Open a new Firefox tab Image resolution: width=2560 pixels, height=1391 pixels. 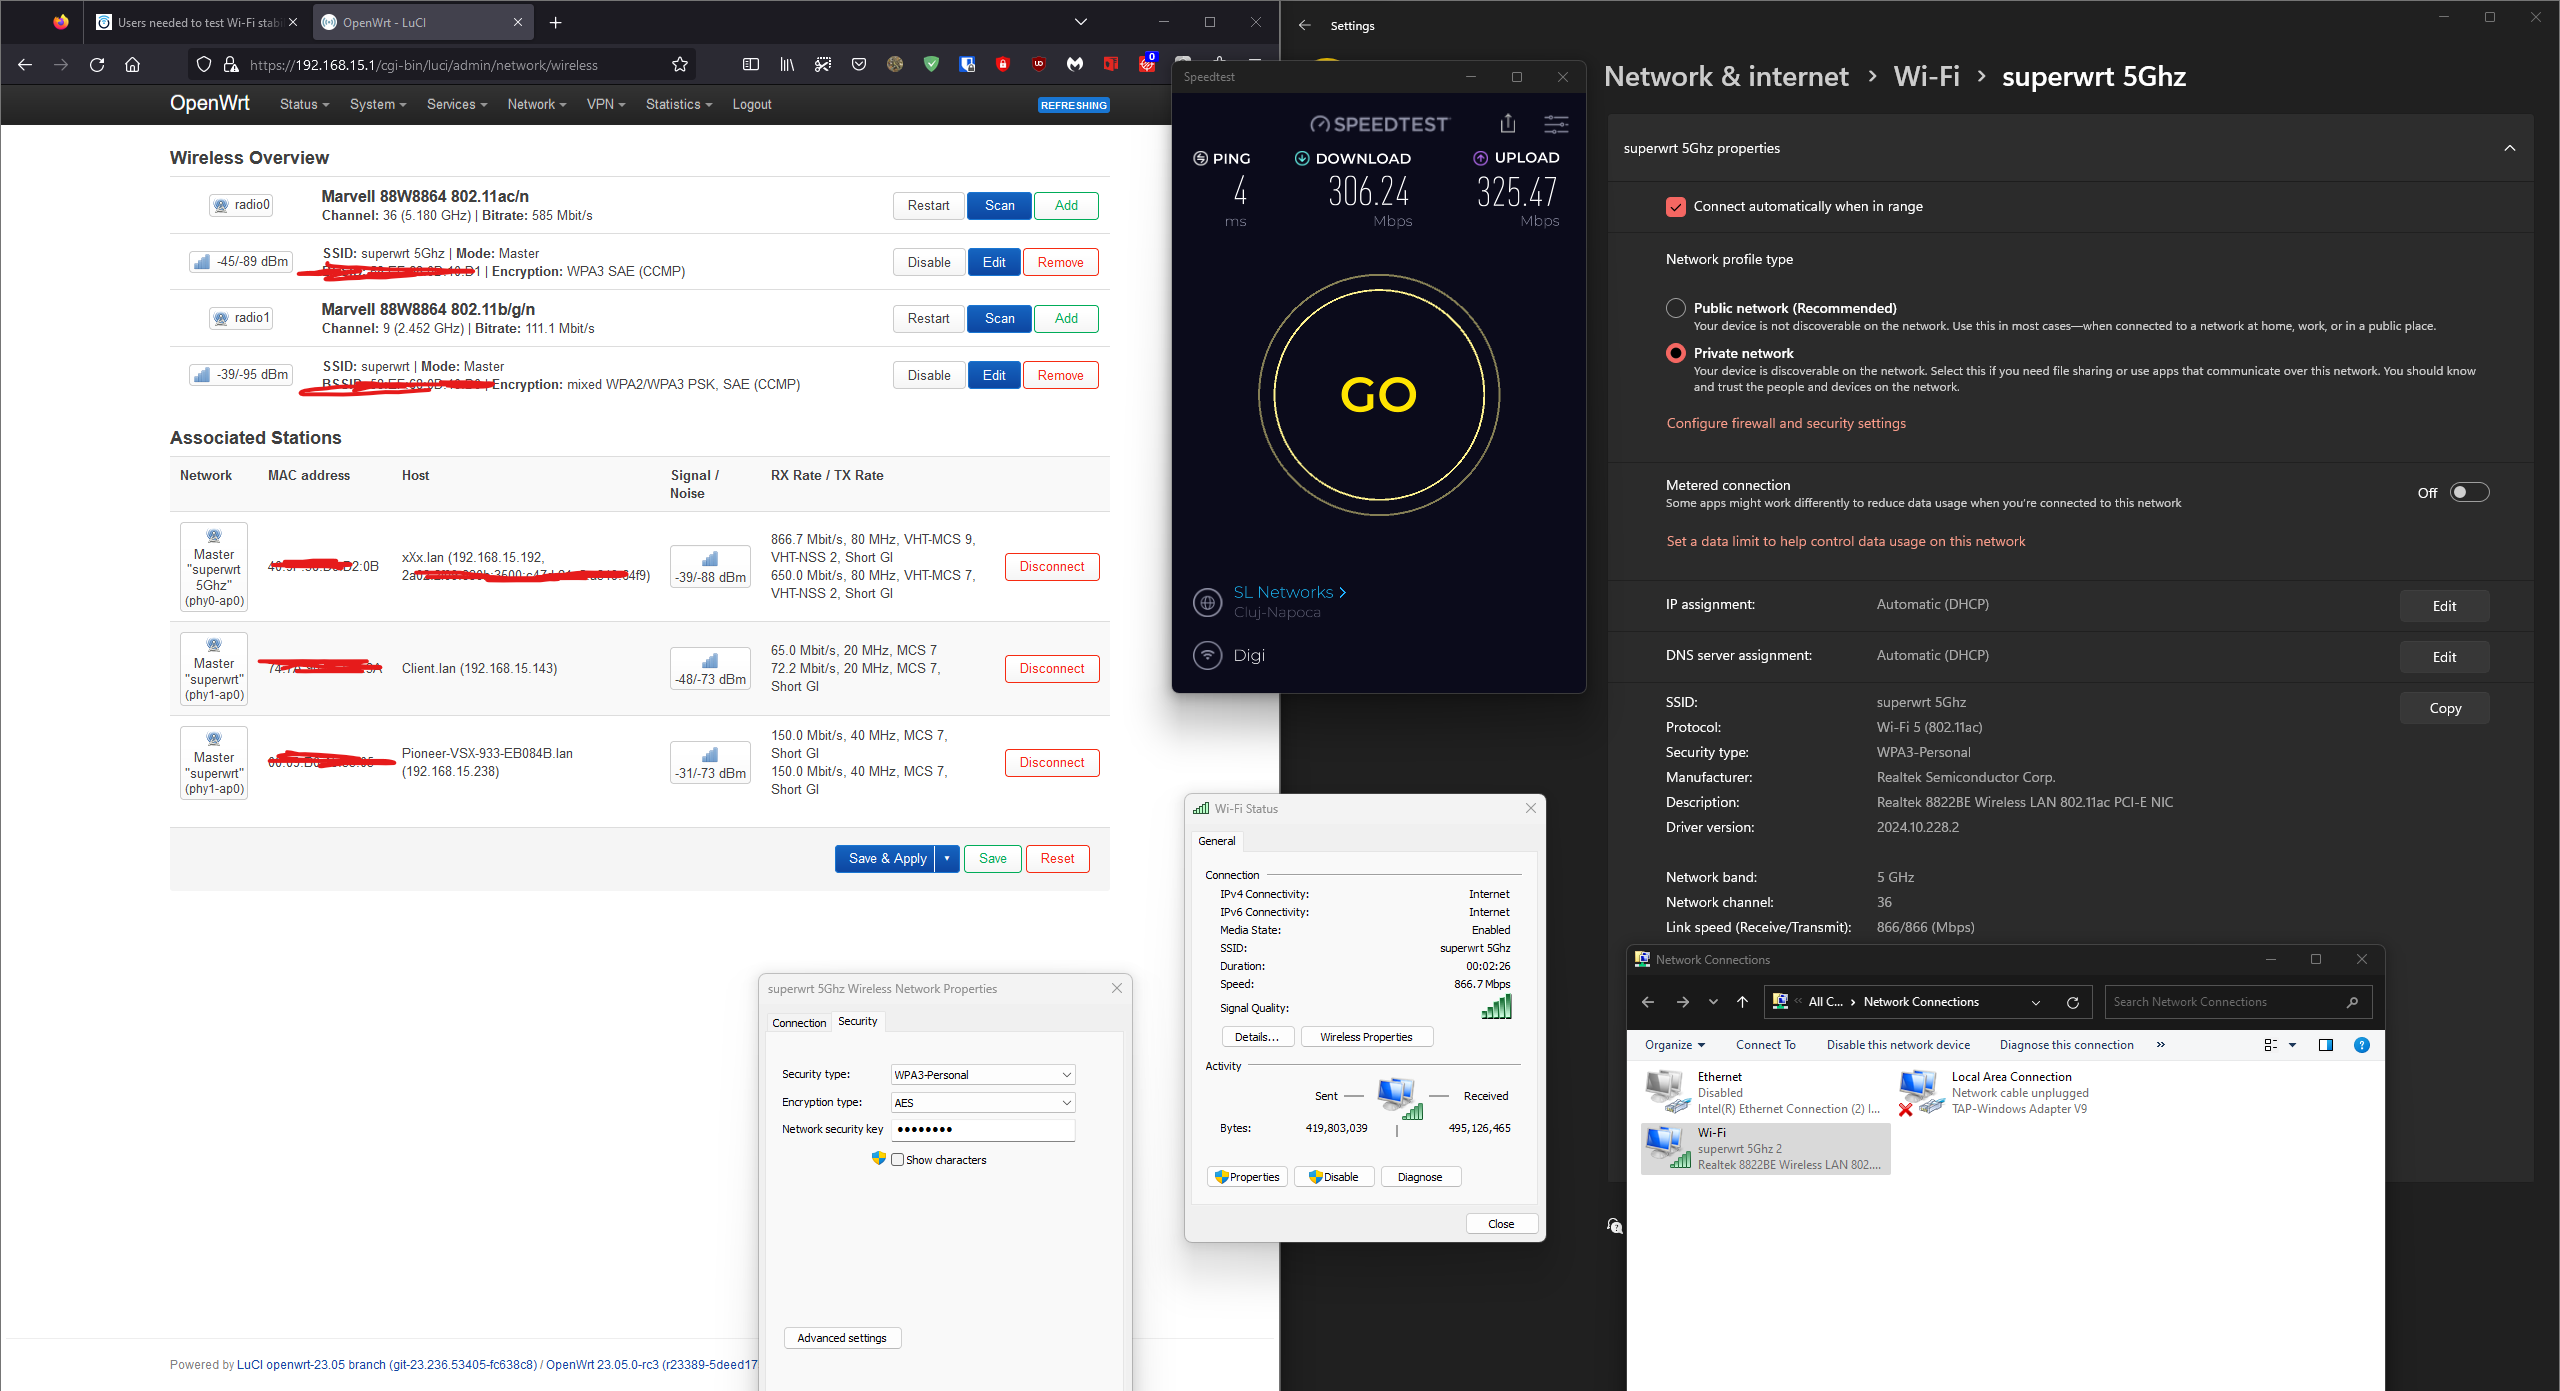[556, 22]
